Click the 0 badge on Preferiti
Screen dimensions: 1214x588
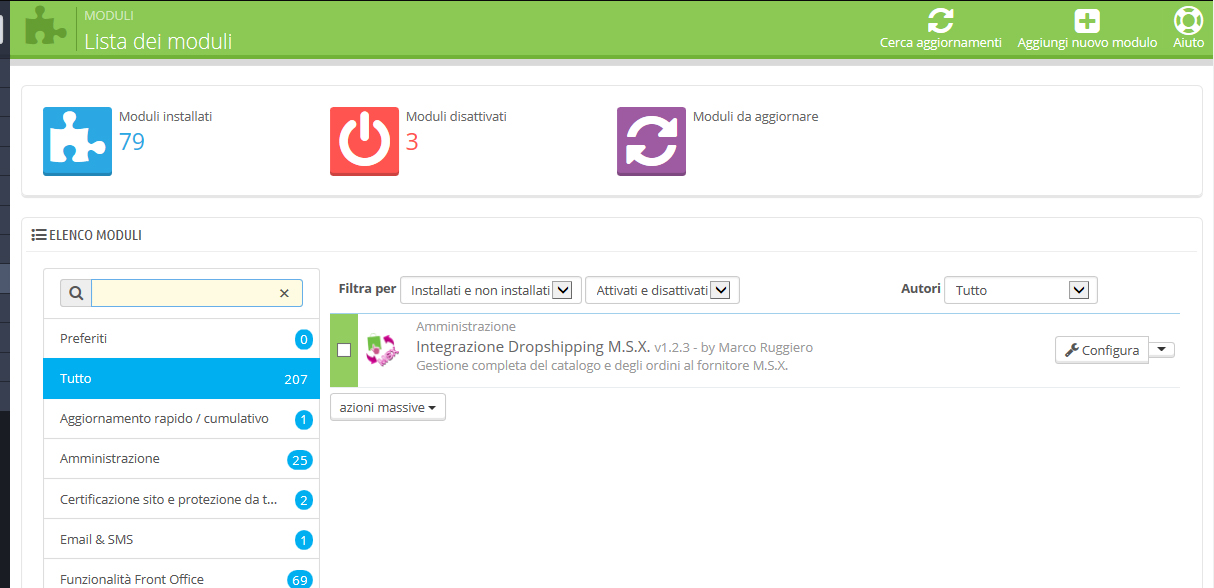click(x=304, y=339)
